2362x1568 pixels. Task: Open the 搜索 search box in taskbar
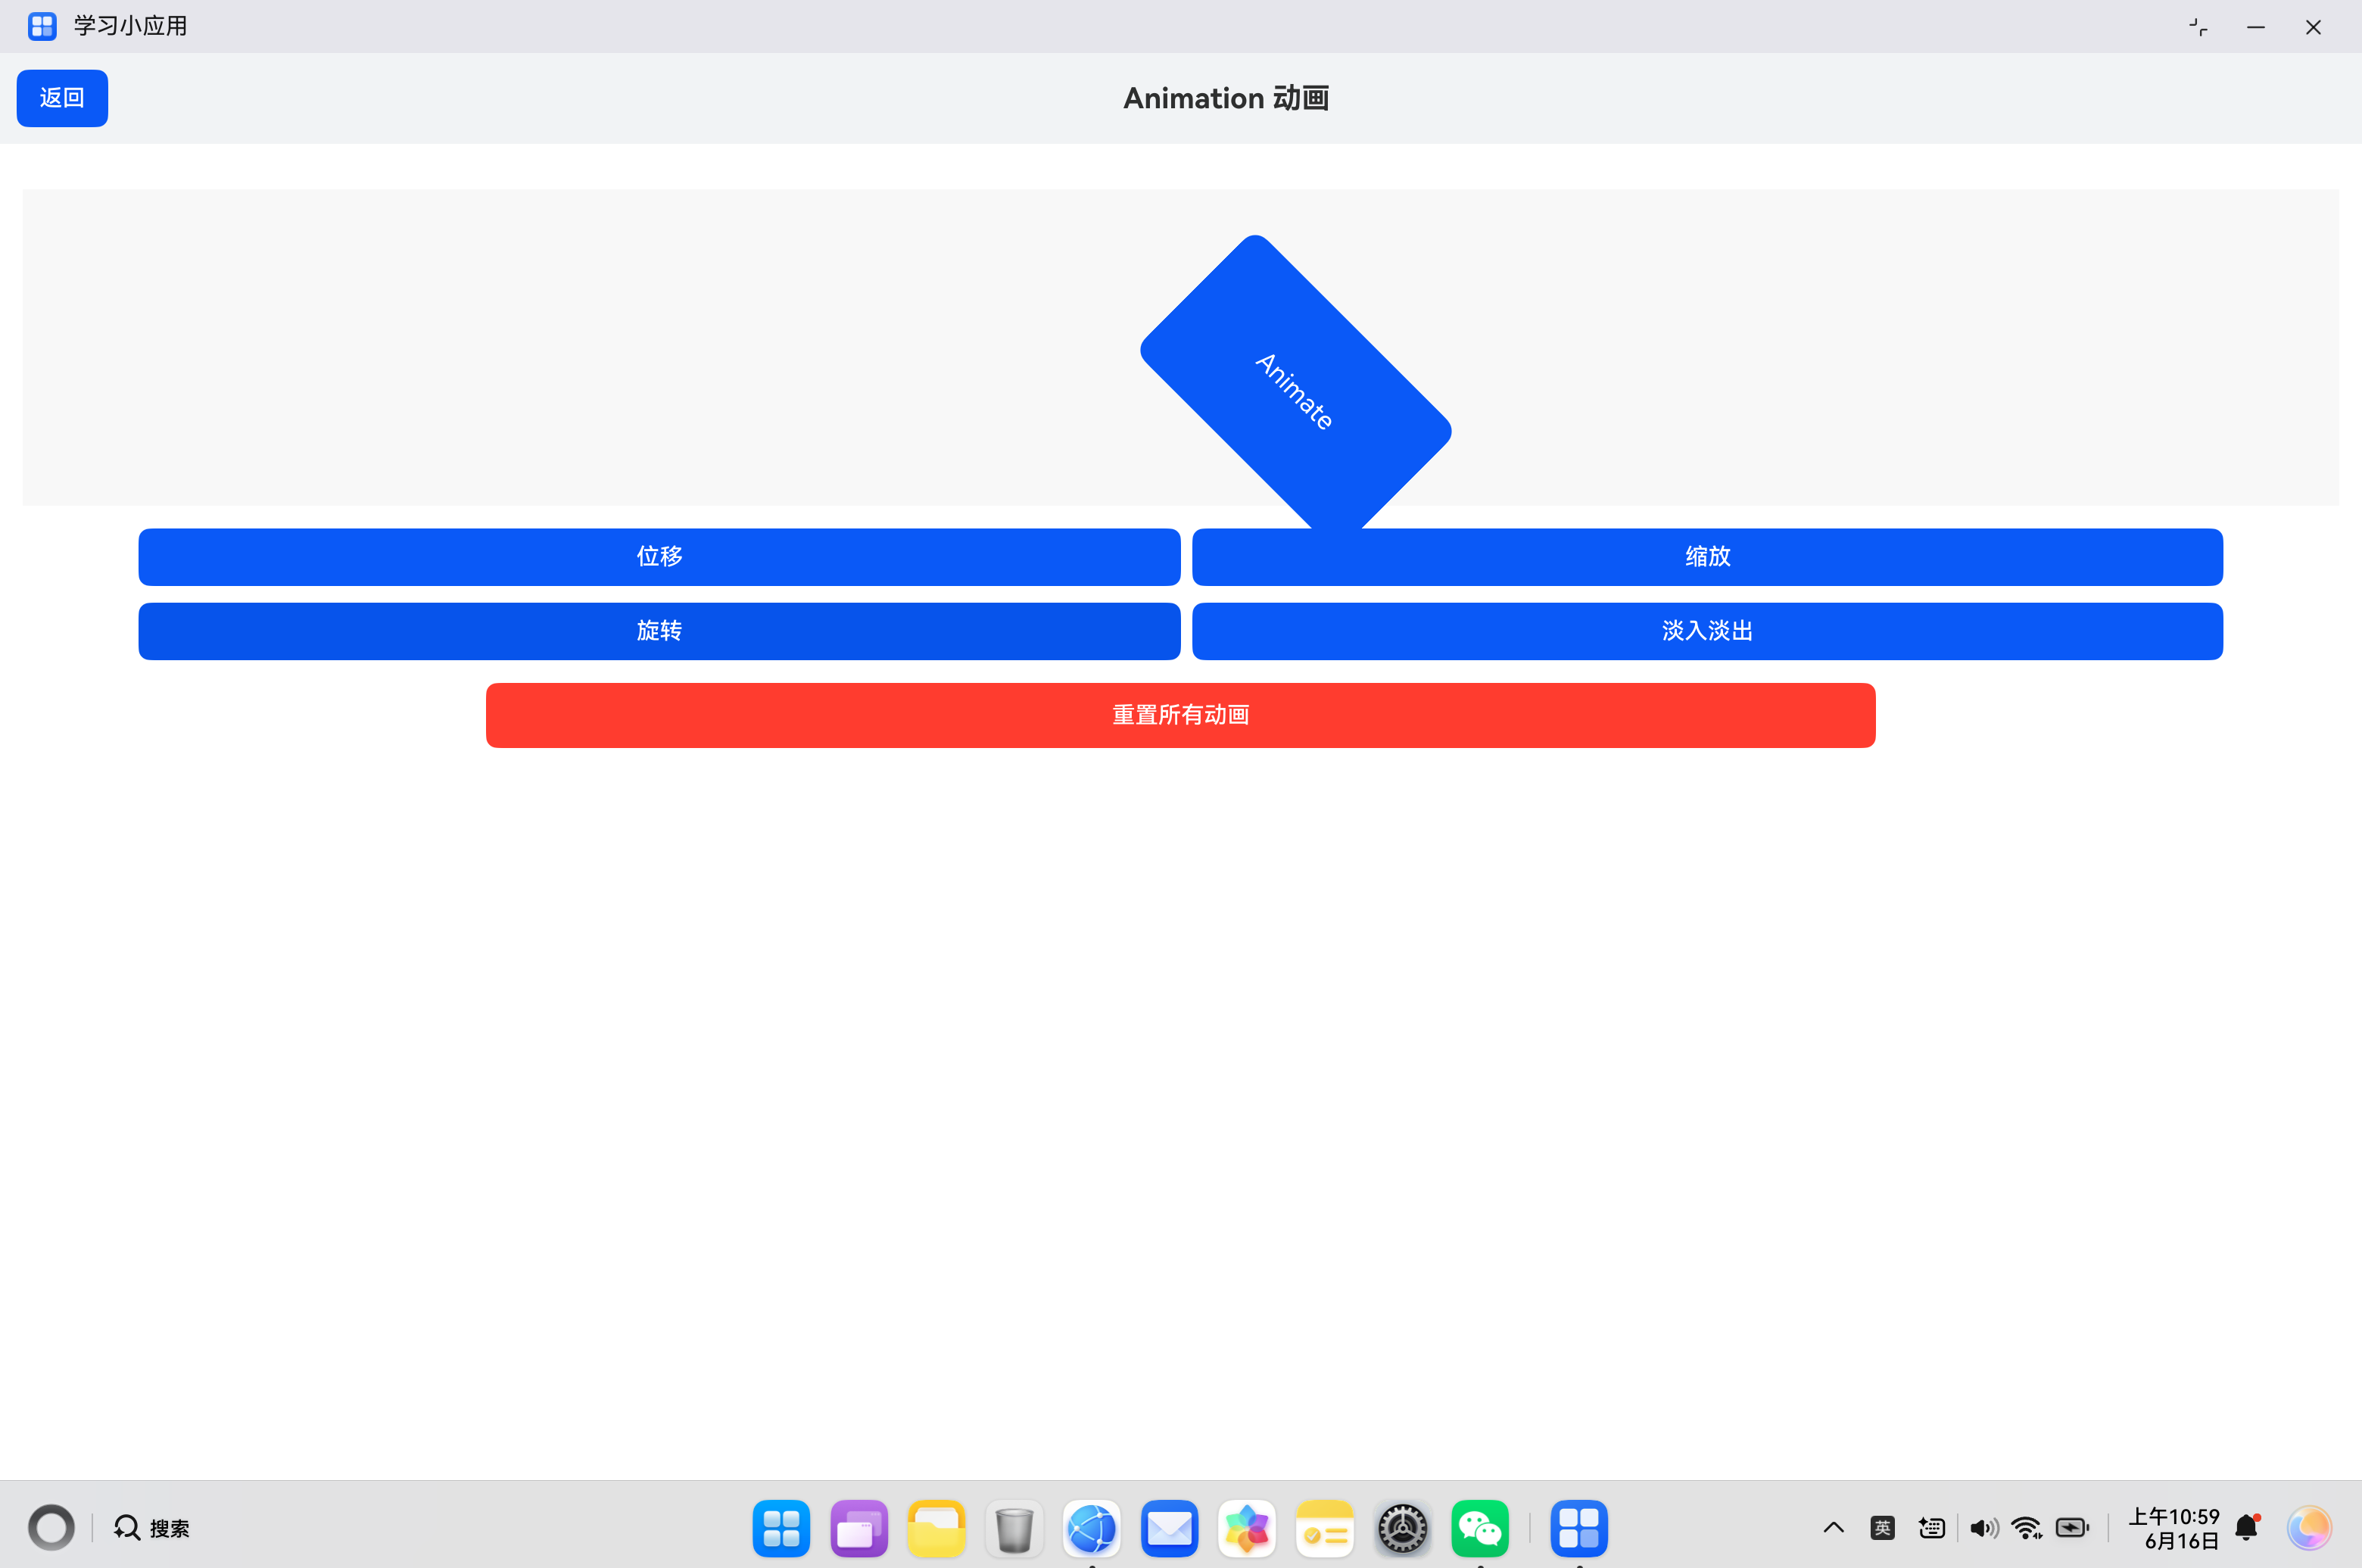click(x=152, y=1528)
